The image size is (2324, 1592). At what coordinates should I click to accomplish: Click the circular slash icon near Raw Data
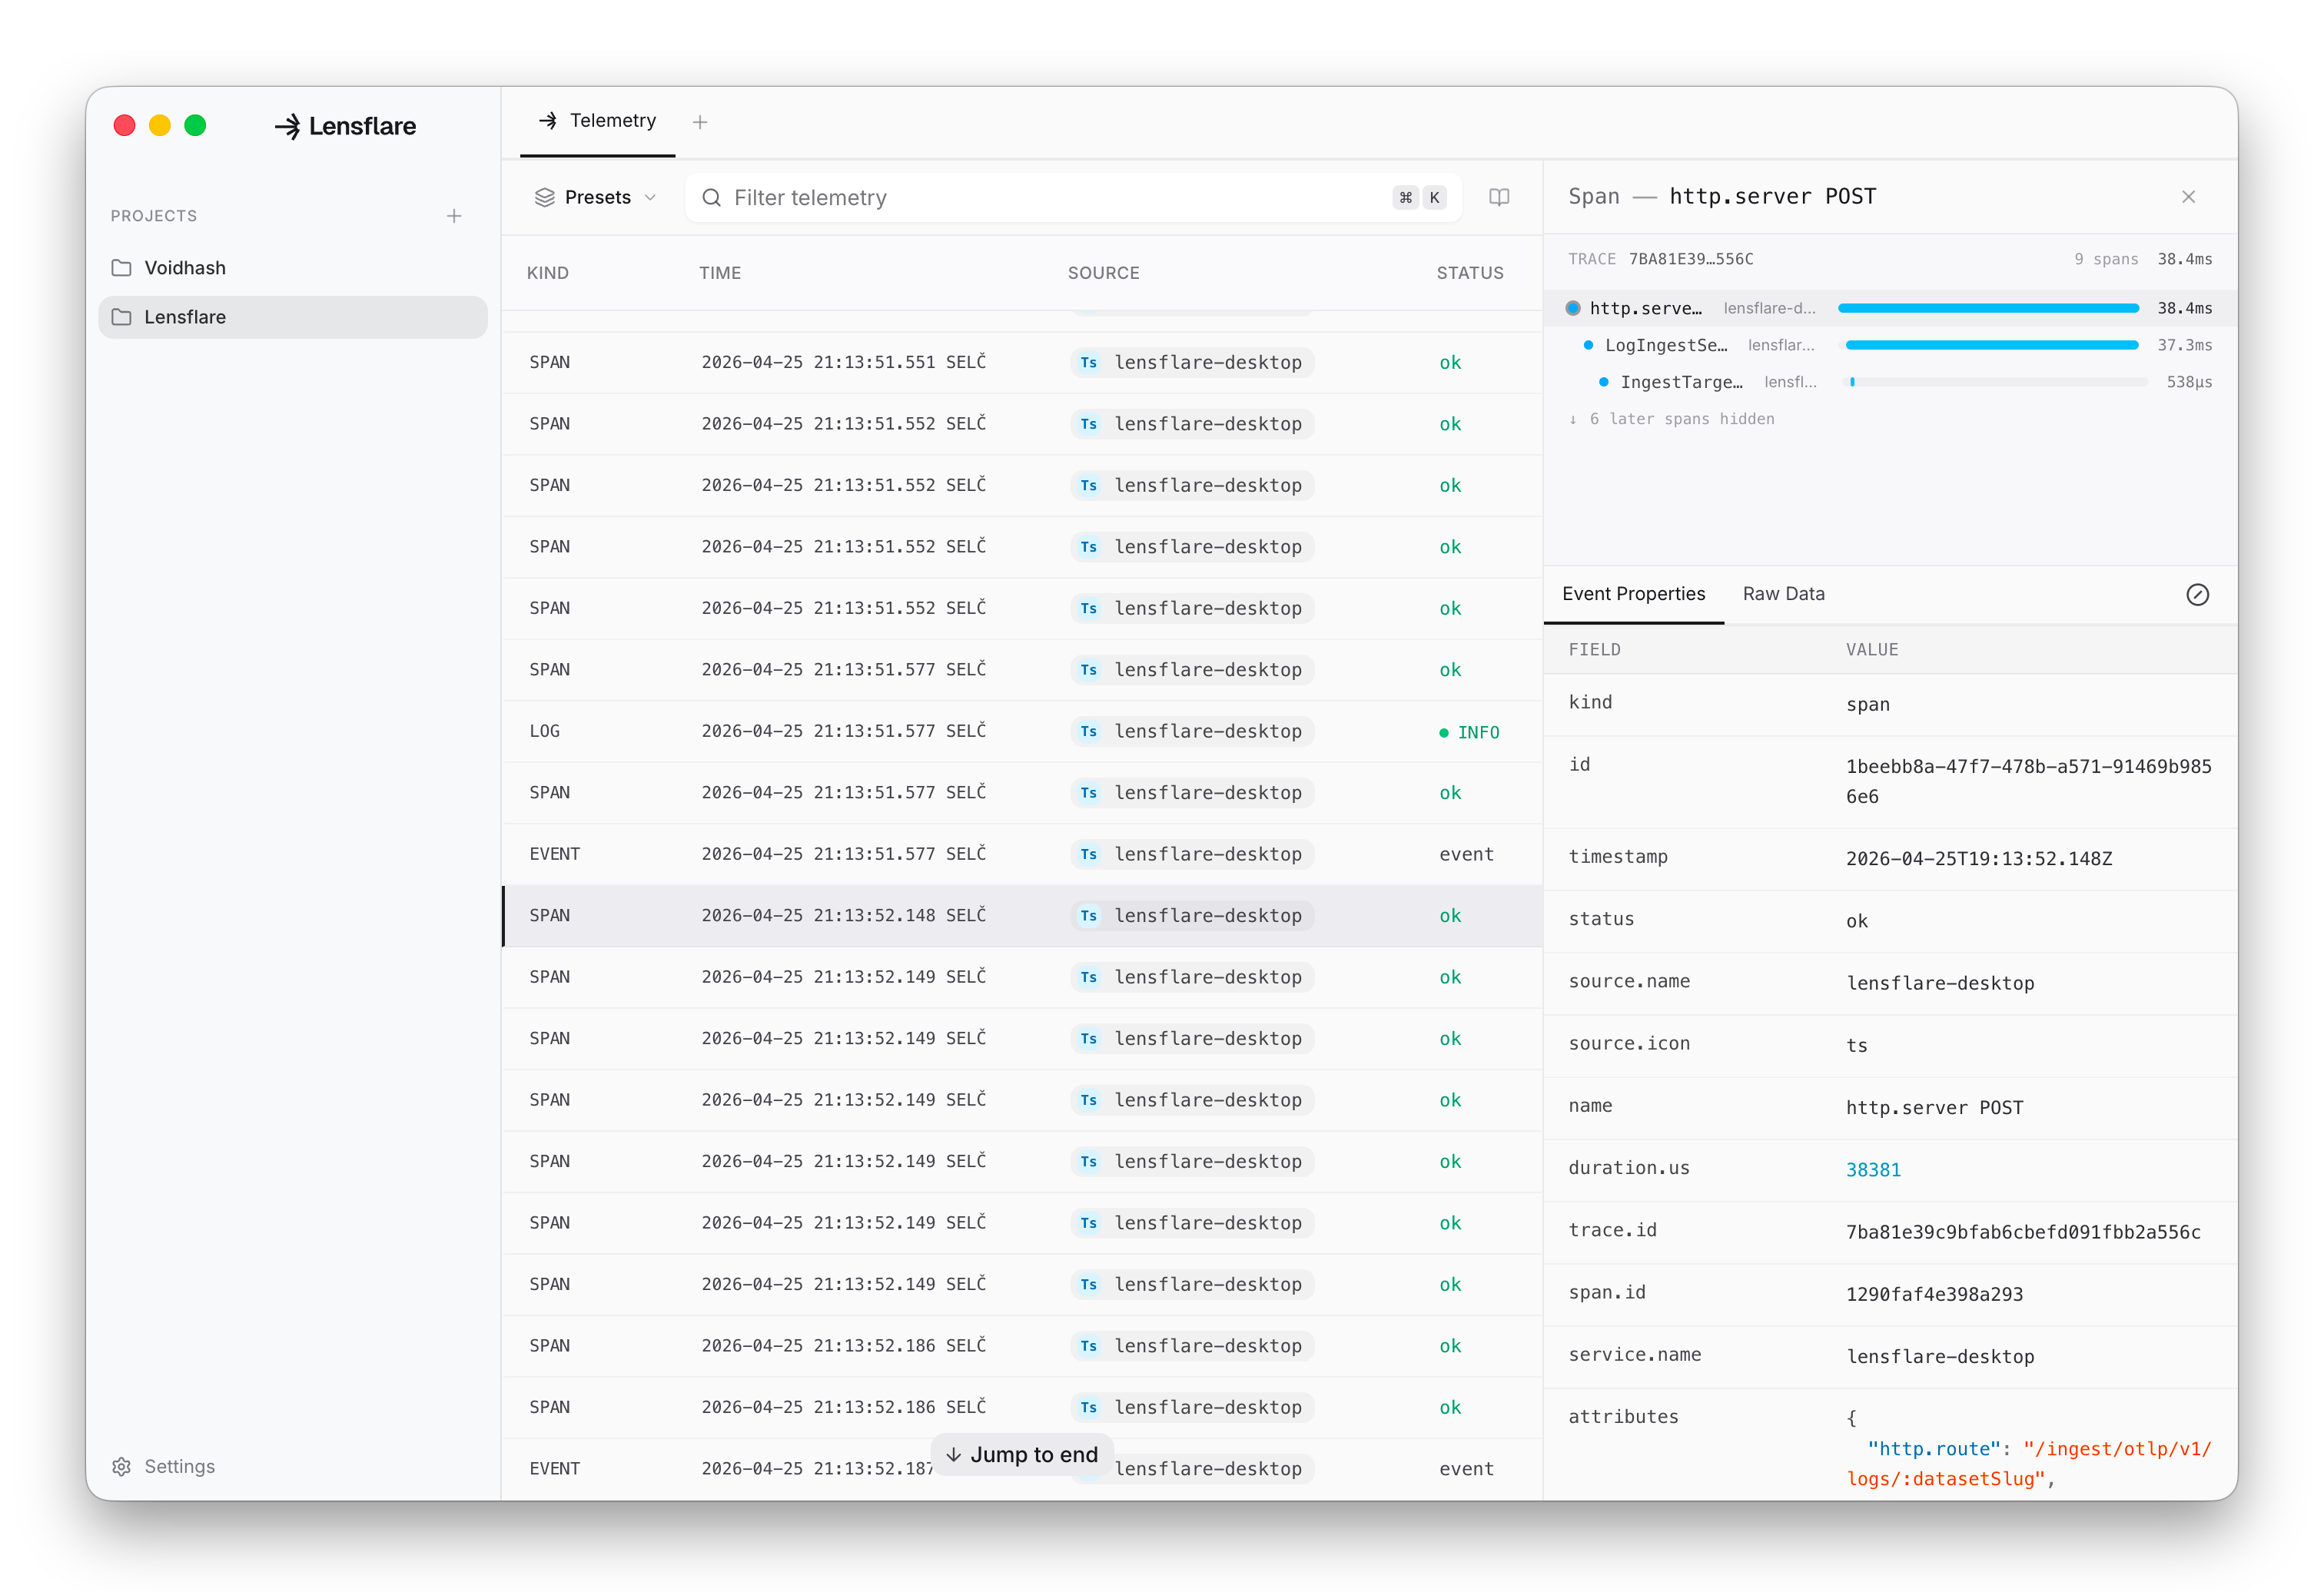[2197, 595]
